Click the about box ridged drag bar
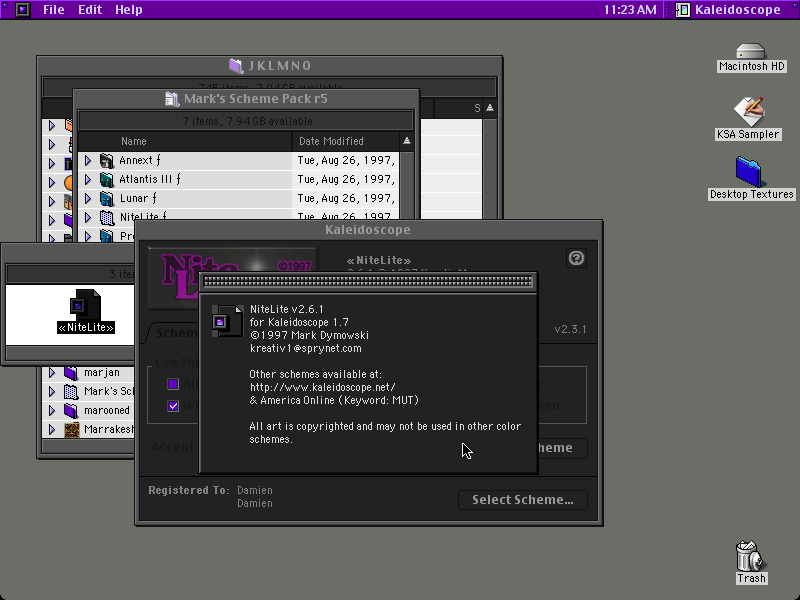This screenshot has width=800, height=600. [x=368, y=281]
